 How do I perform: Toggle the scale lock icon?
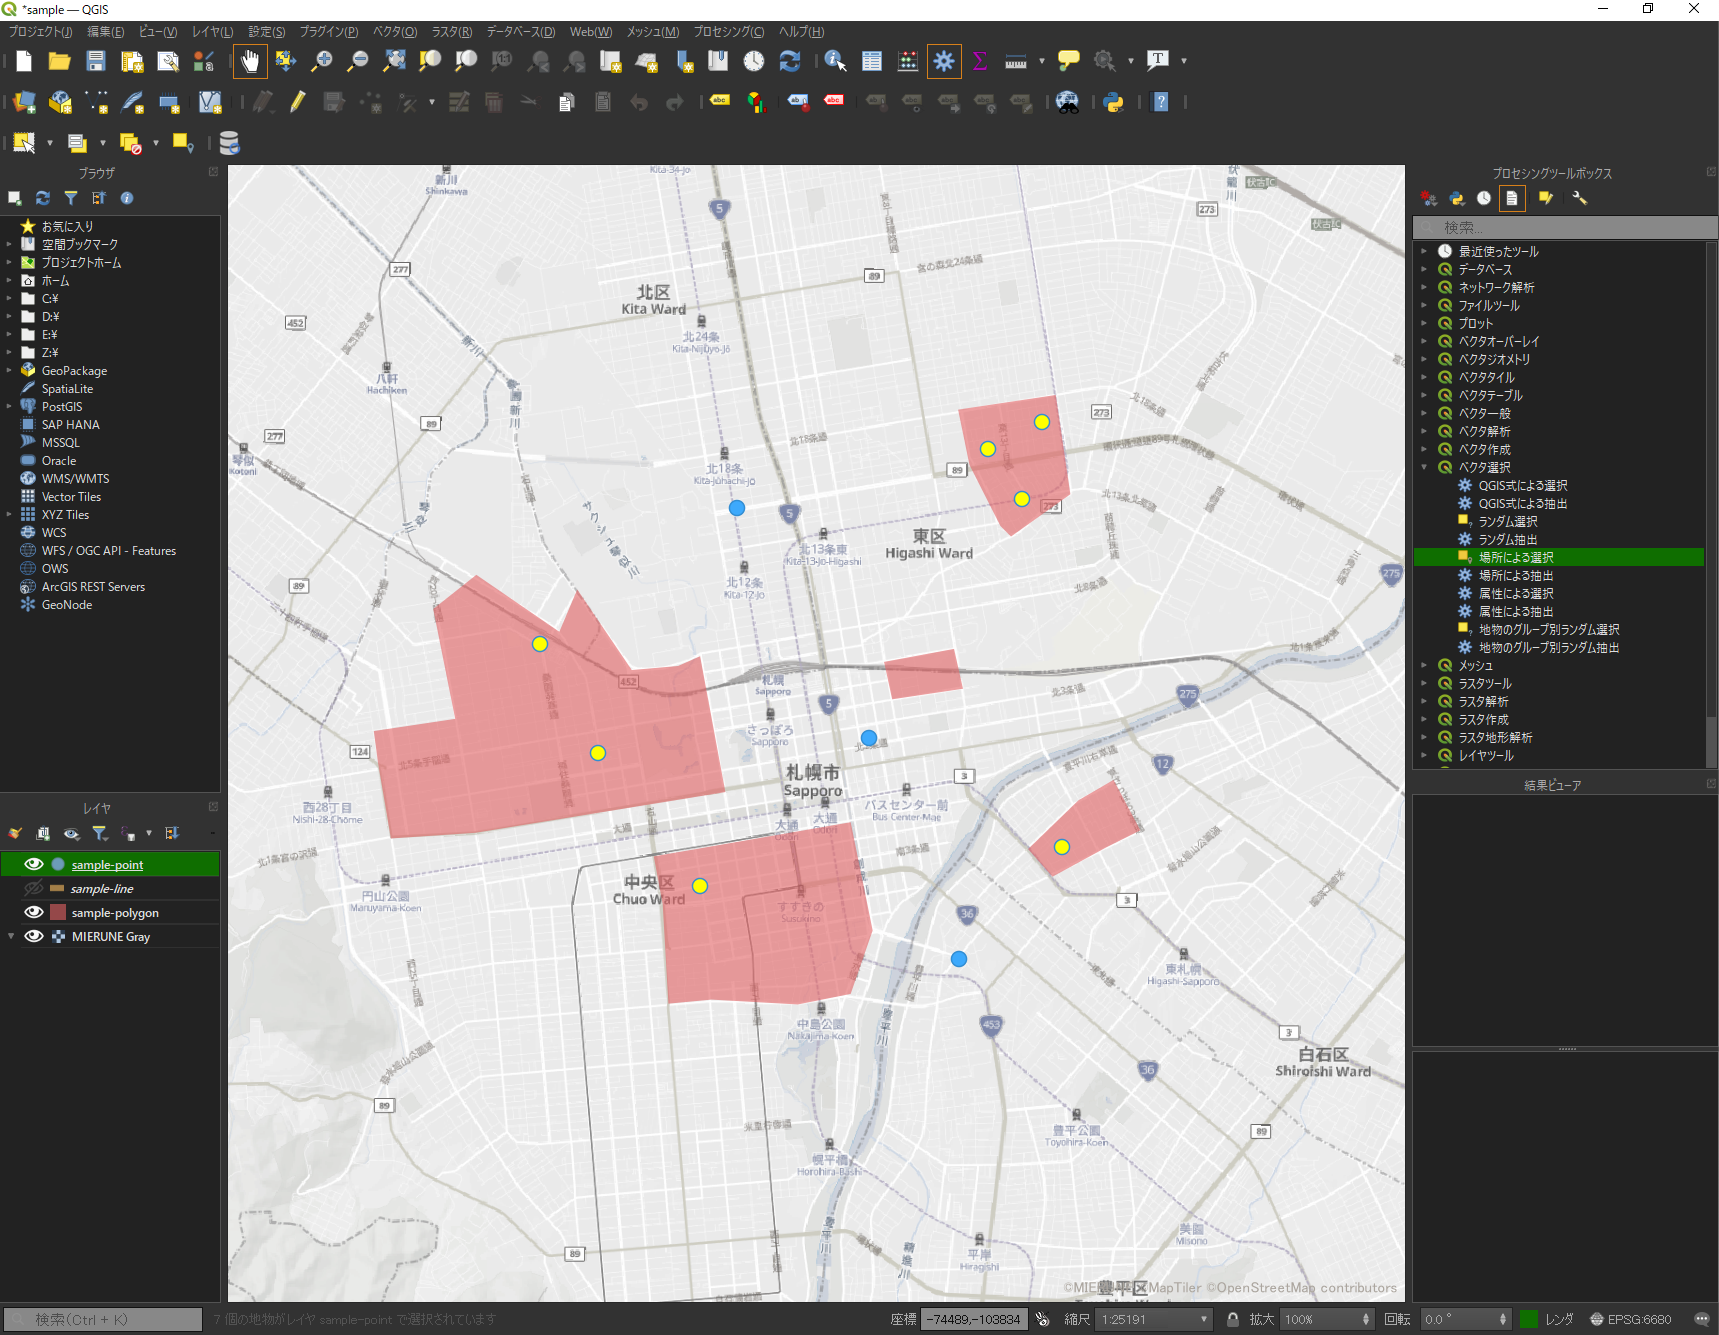coord(1233,1319)
